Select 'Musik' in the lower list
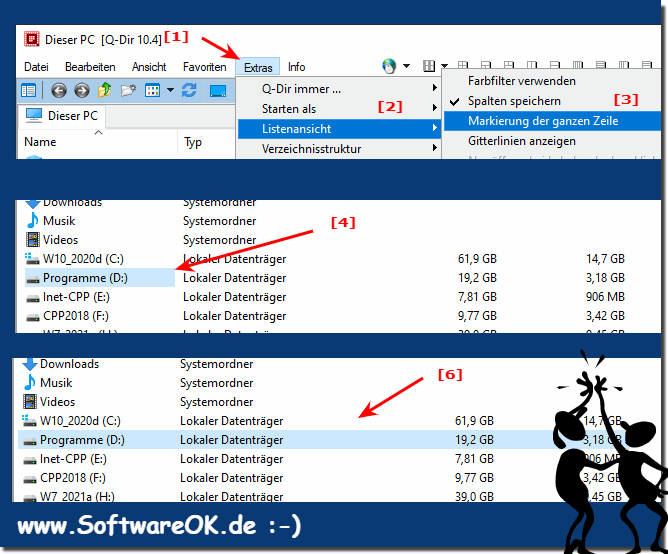668x554 pixels. click(56, 383)
